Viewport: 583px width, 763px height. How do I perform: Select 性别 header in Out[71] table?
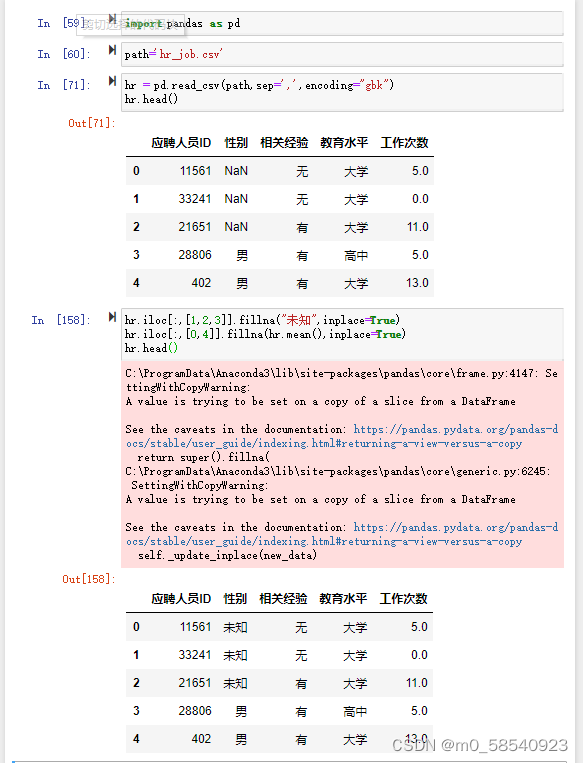click(x=236, y=143)
